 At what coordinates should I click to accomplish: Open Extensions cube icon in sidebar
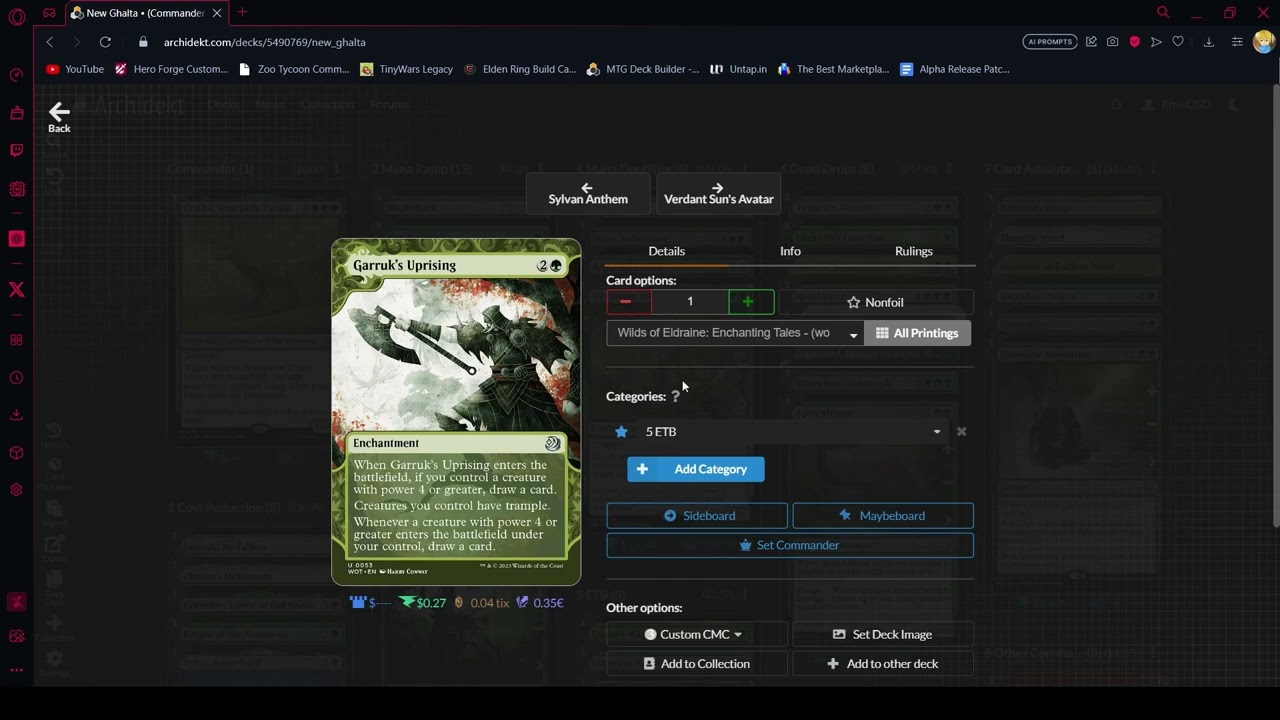pos(16,453)
